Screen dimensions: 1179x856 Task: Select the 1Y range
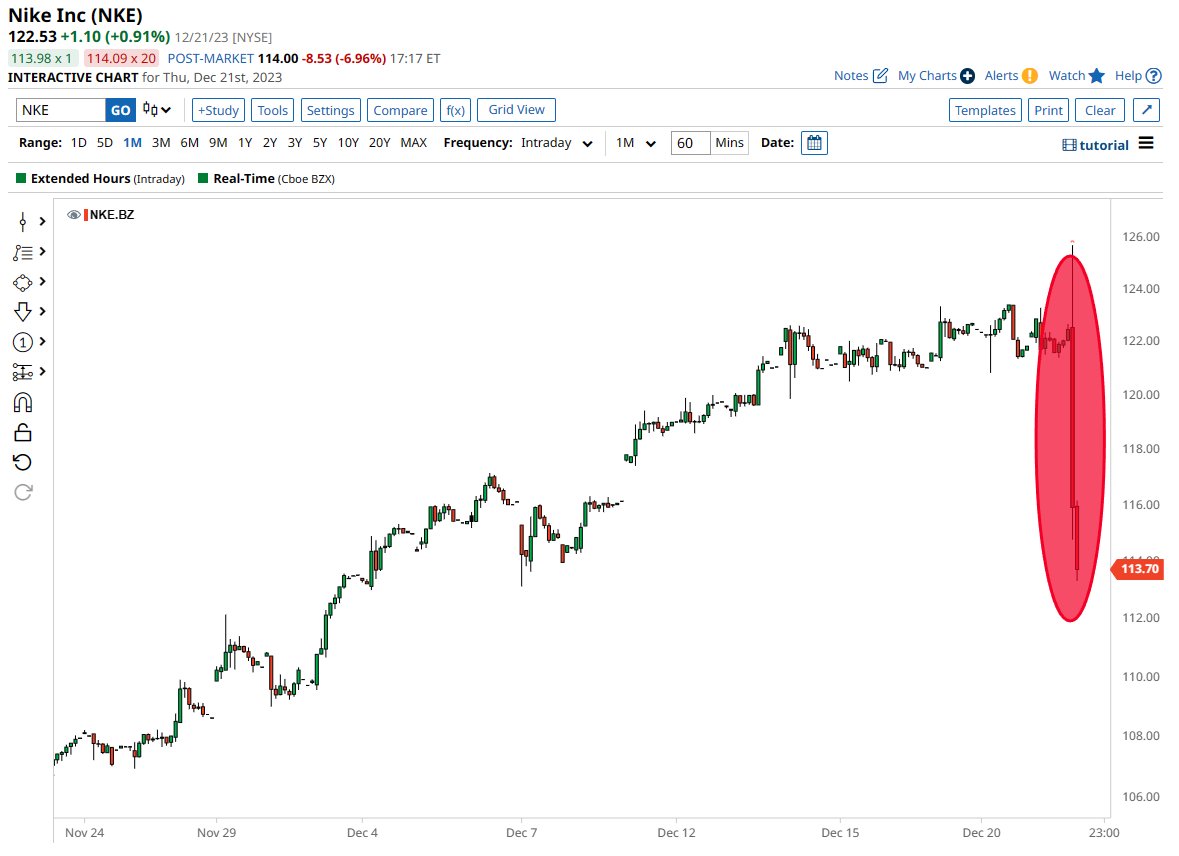[x=245, y=143]
